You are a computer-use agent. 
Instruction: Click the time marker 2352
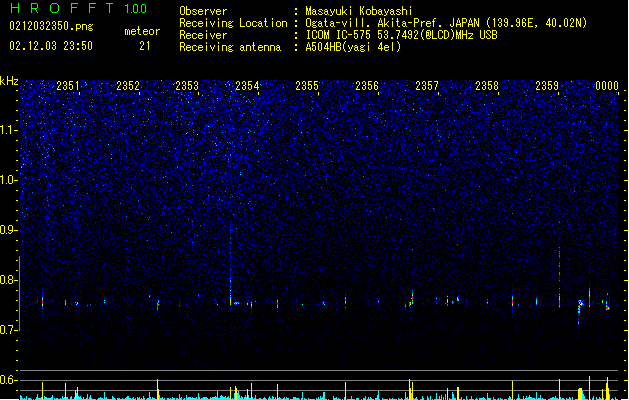pyautogui.click(x=128, y=86)
